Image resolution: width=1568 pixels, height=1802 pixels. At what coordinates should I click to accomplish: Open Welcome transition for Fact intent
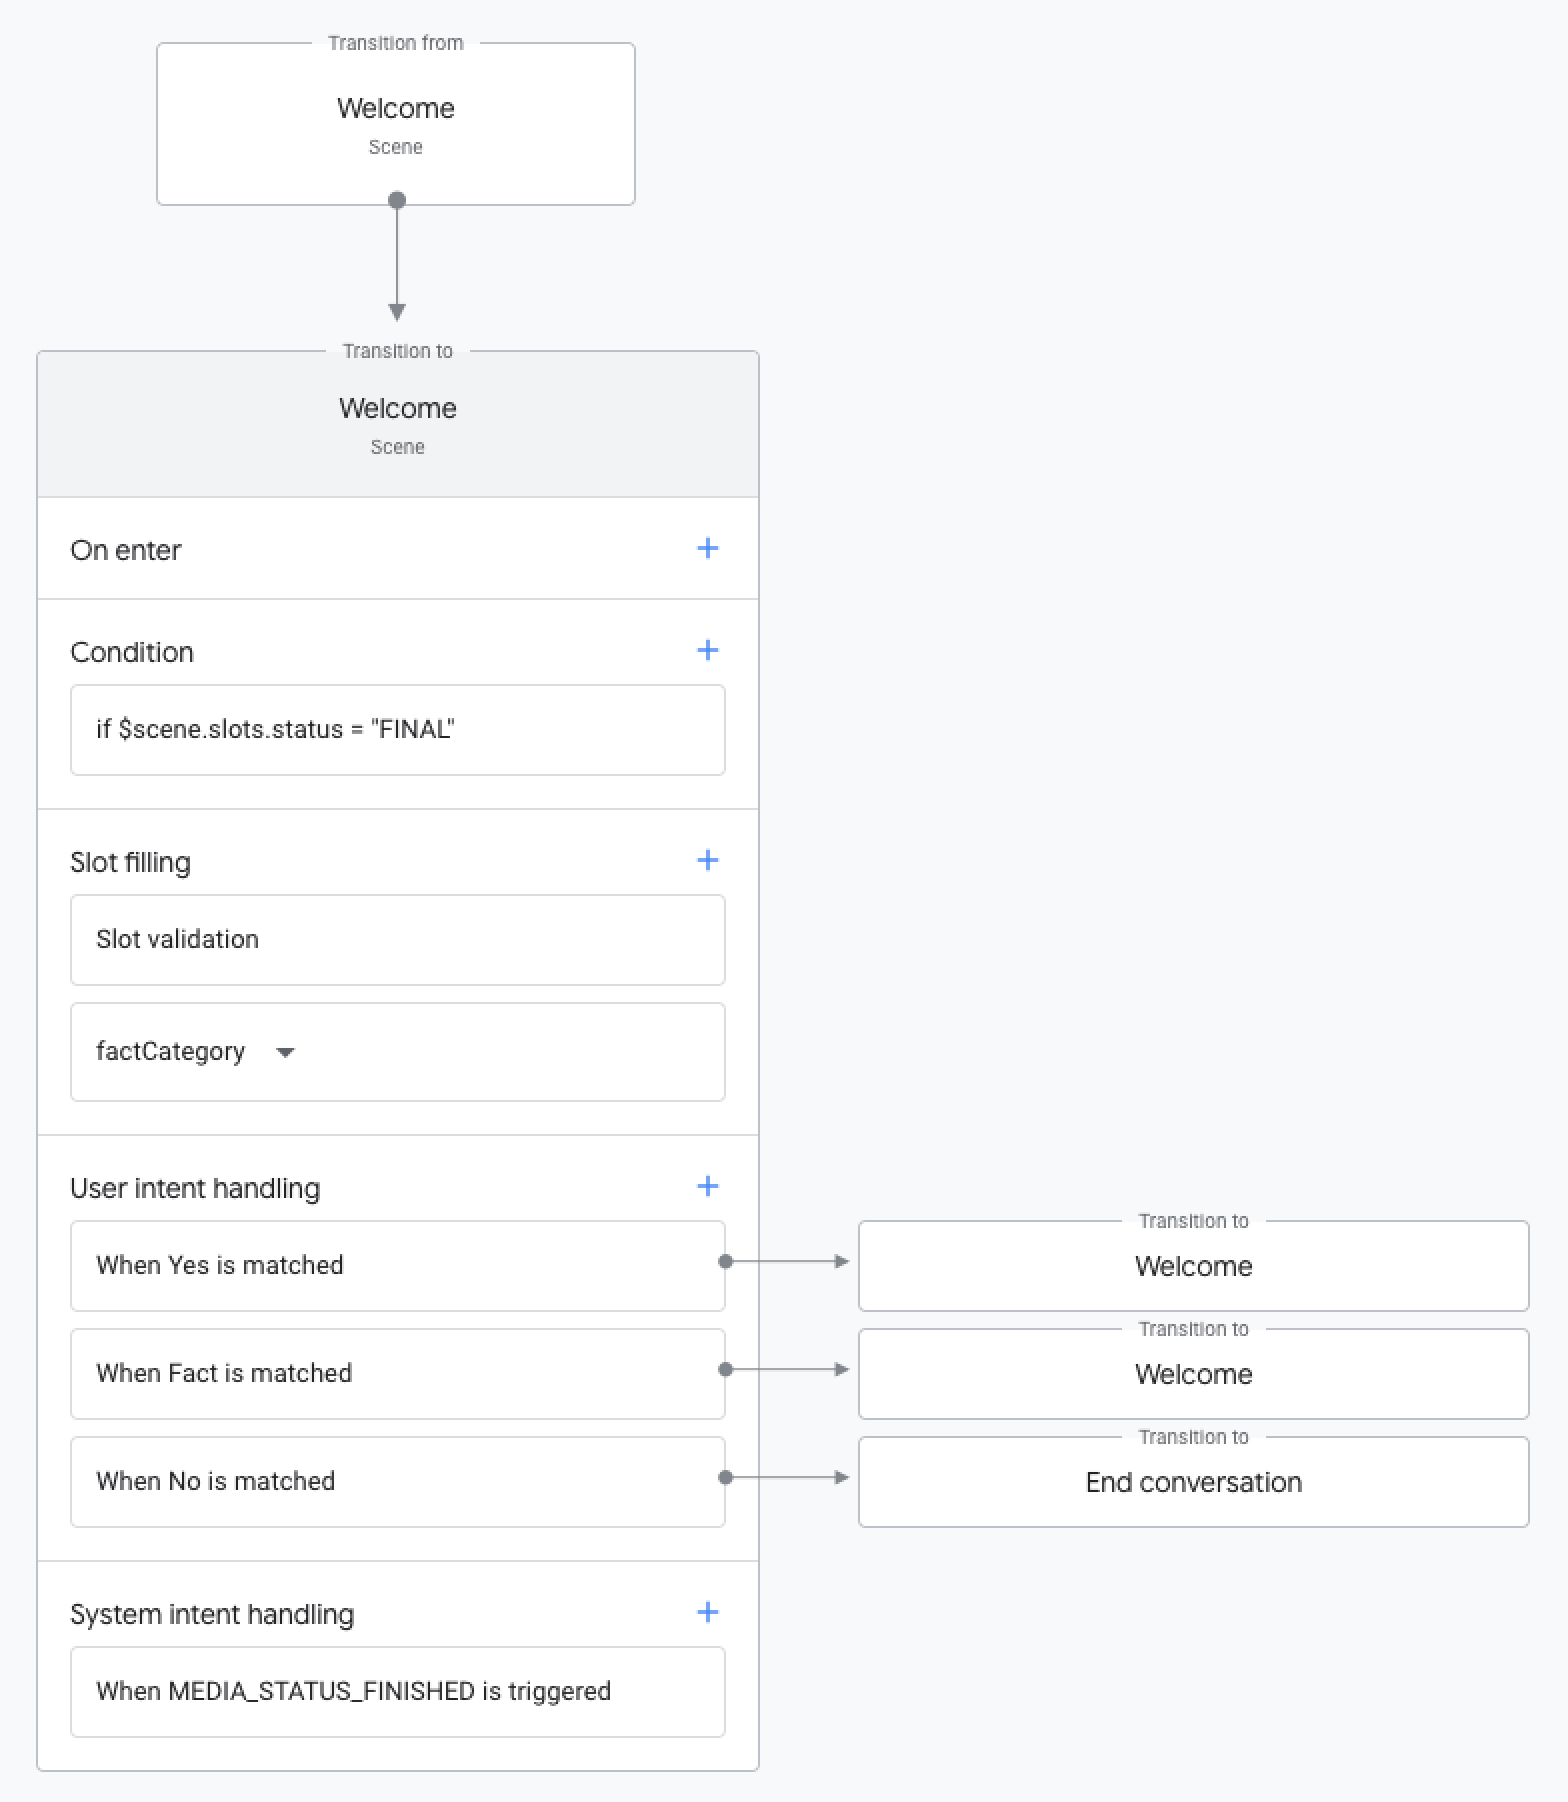pyautogui.click(x=1193, y=1374)
